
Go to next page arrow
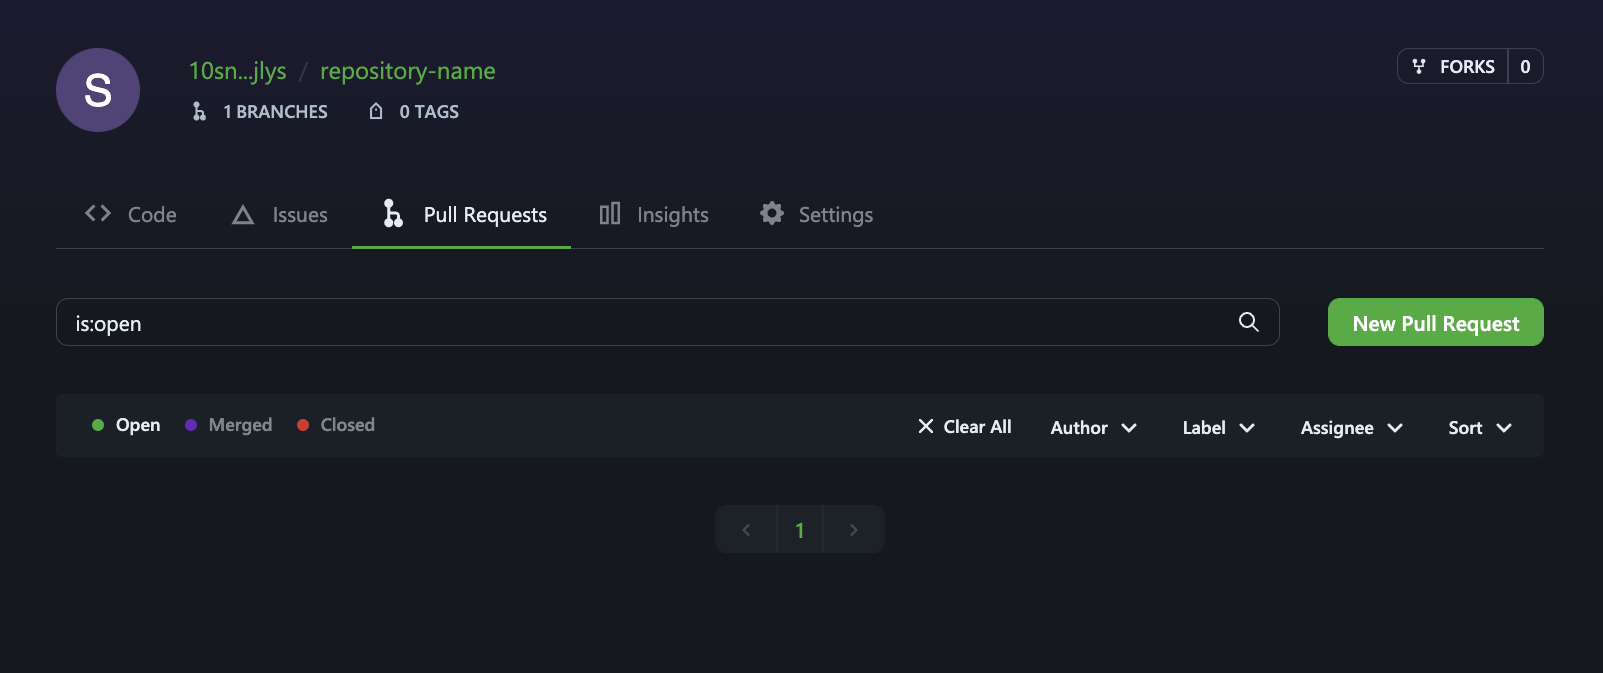pos(854,529)
